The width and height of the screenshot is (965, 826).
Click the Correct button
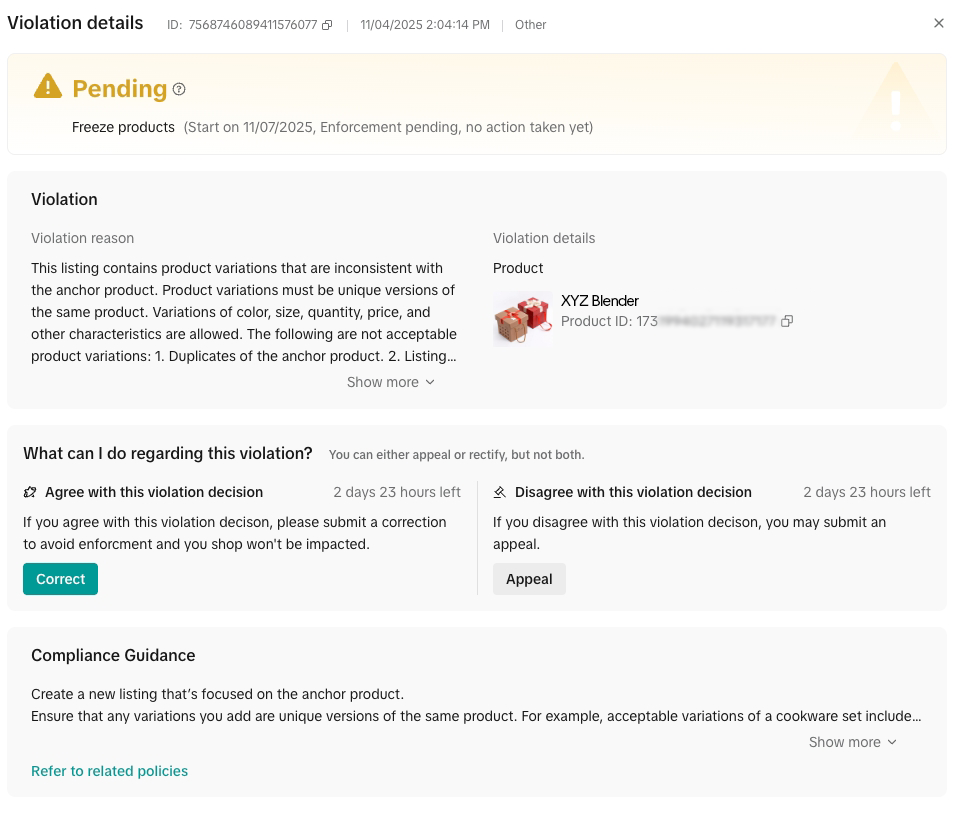pyautogui.click(x=60, y=579)
